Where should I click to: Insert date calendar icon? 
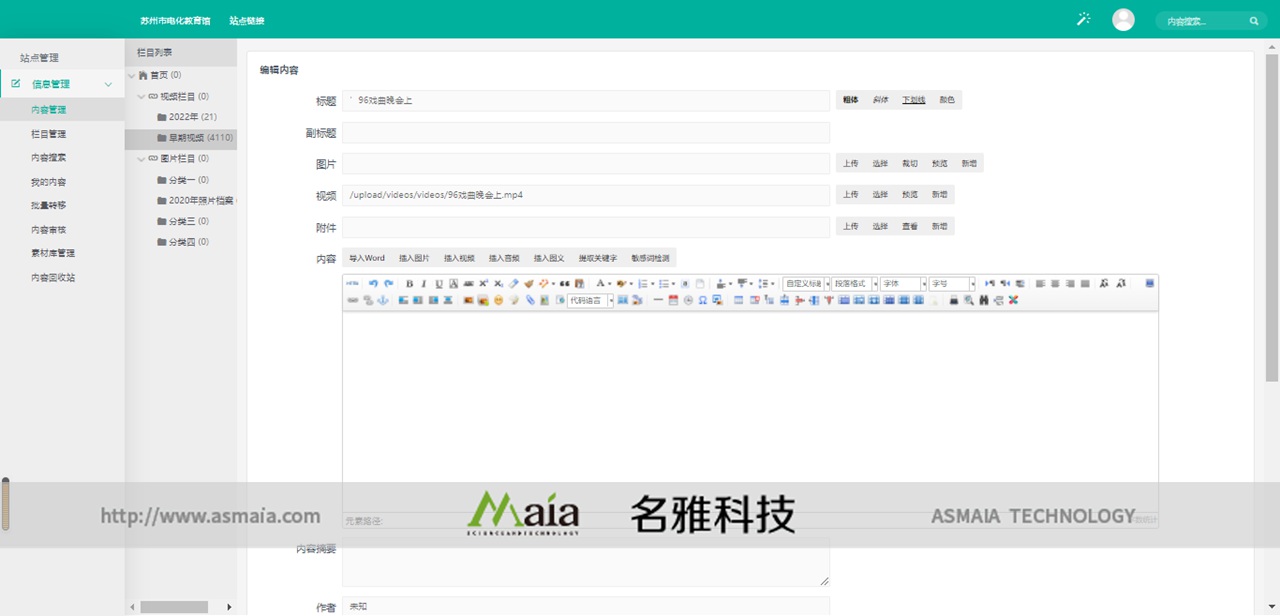tap(673, 300)
